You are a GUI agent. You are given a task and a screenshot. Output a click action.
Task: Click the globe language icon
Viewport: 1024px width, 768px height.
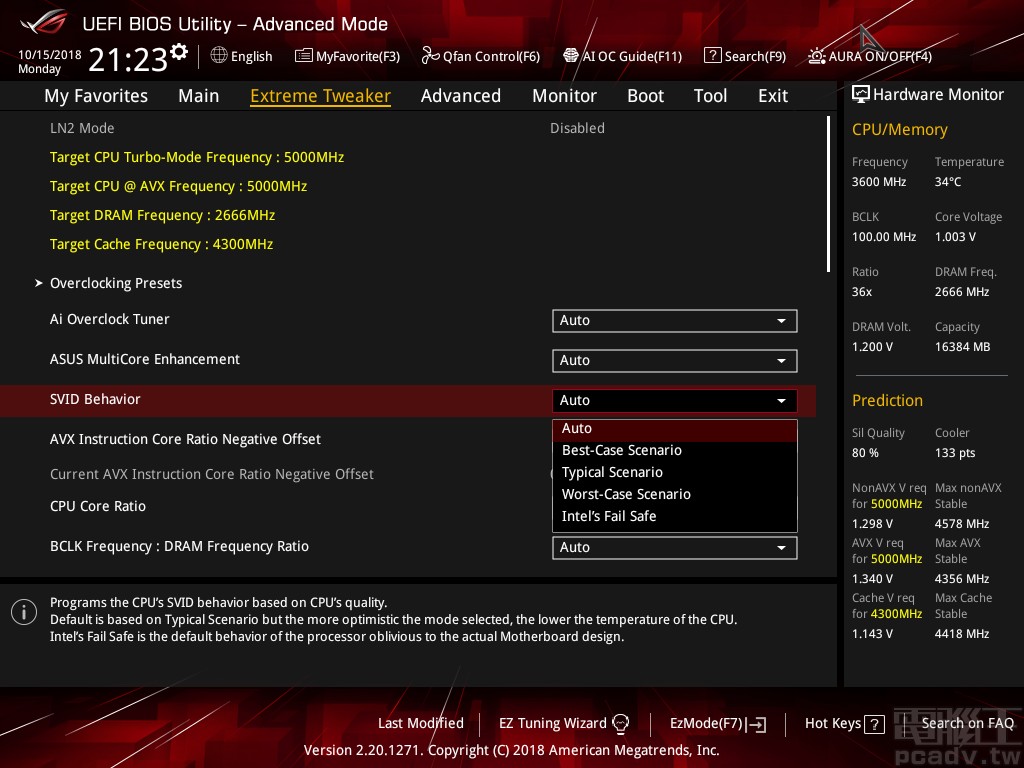pos(219,56)
